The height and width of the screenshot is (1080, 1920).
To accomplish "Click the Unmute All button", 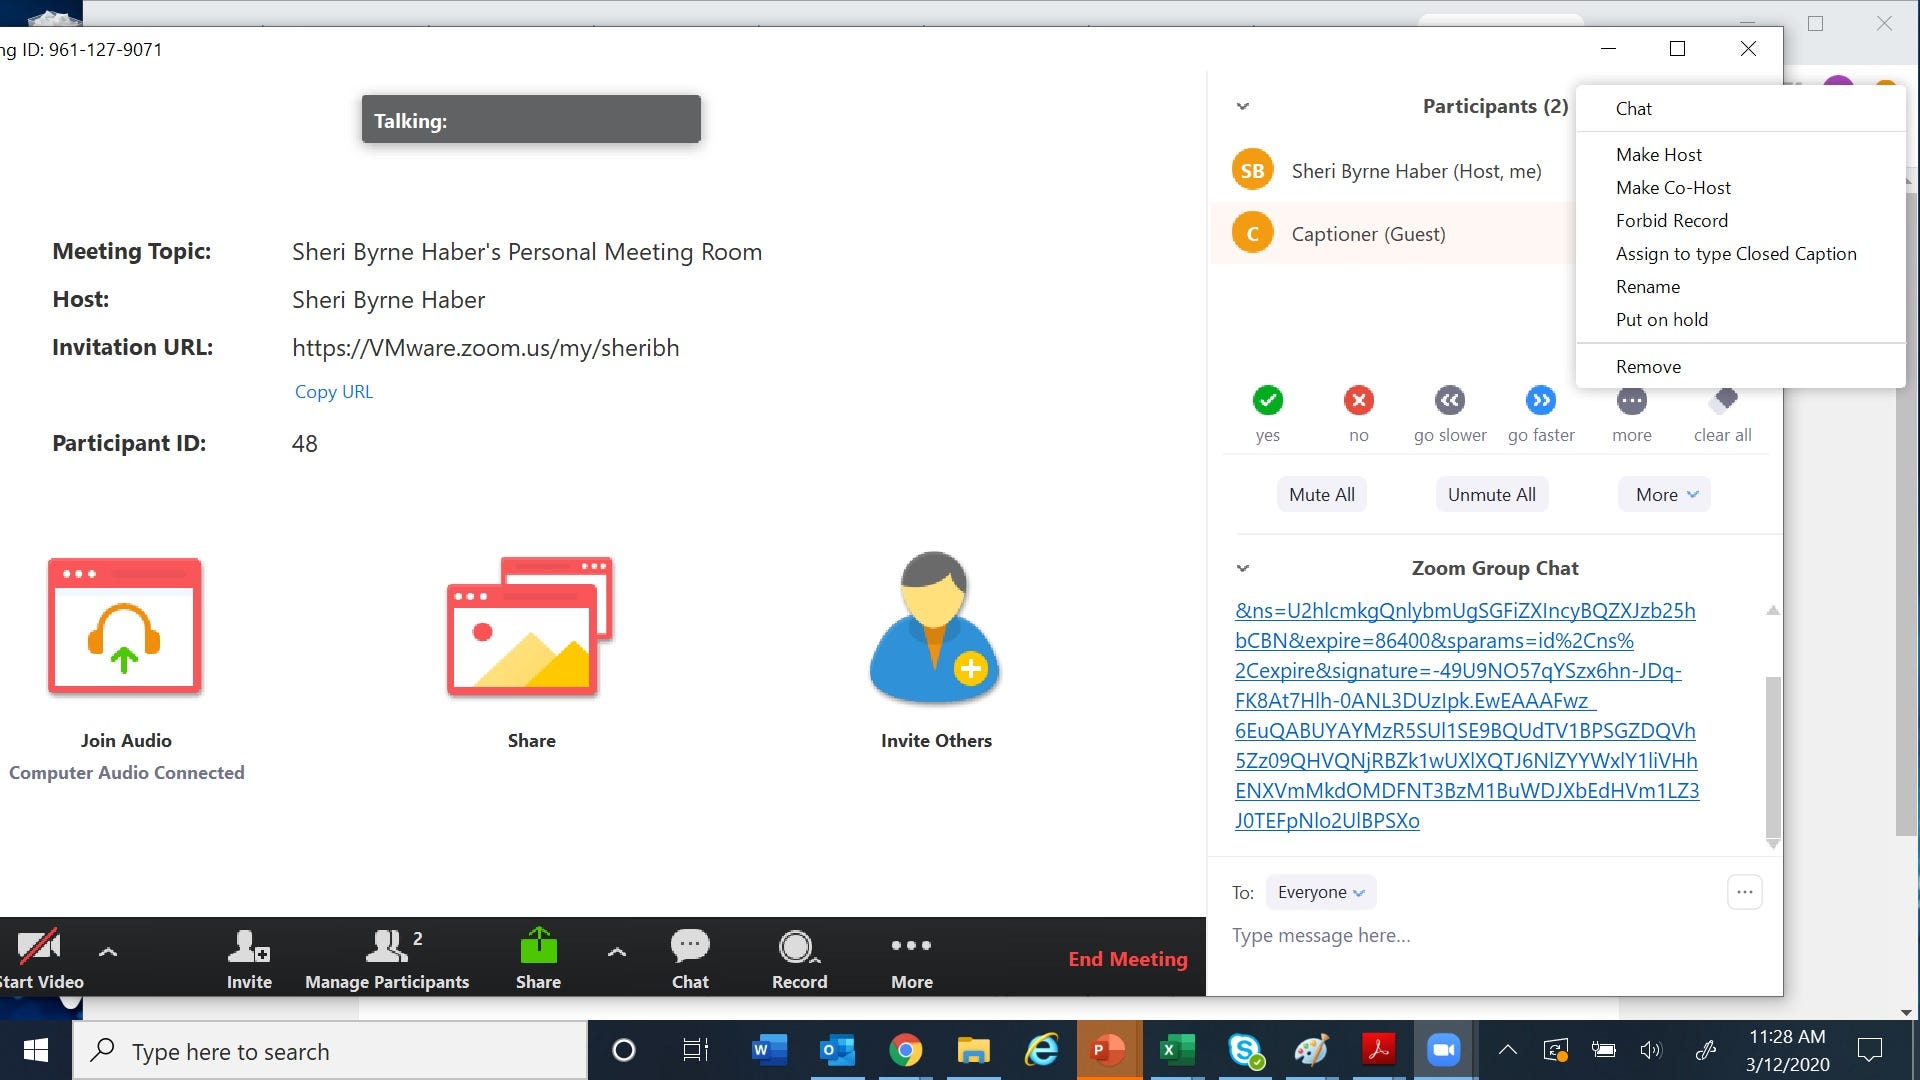I will (x=1492, y=494).
